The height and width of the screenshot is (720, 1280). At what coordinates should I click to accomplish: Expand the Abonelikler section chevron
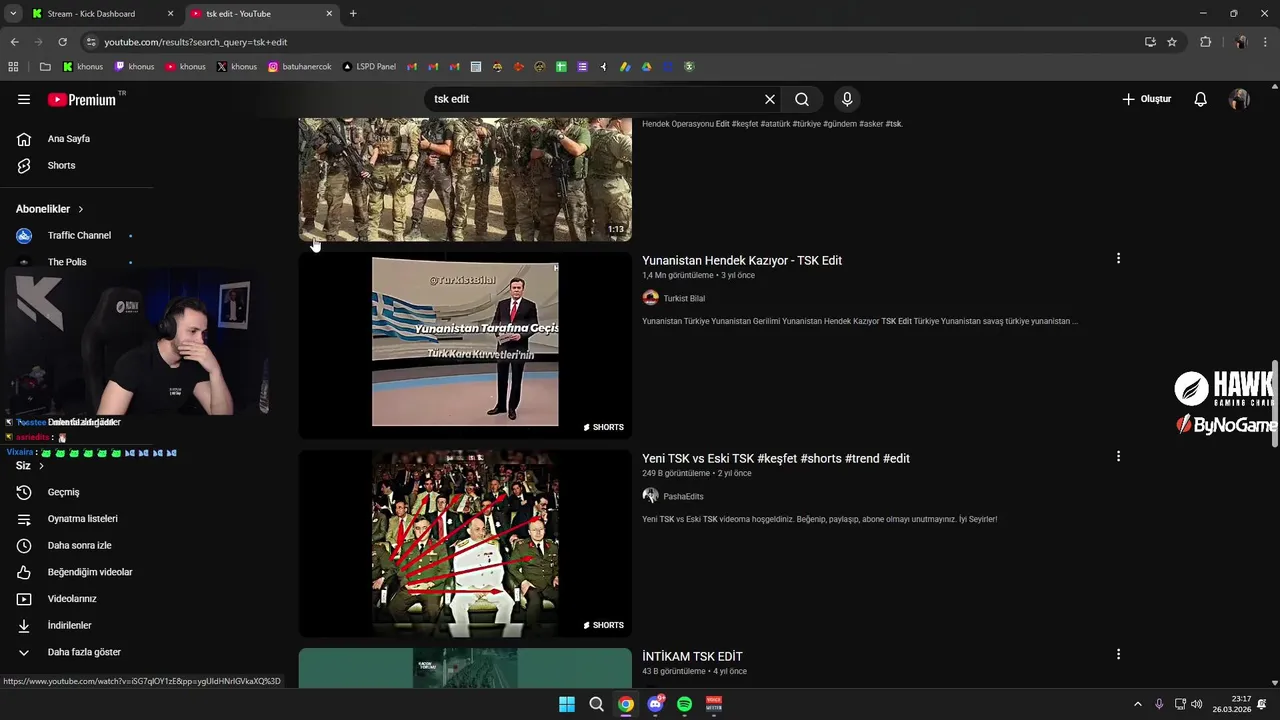click(x=81, y=209)
